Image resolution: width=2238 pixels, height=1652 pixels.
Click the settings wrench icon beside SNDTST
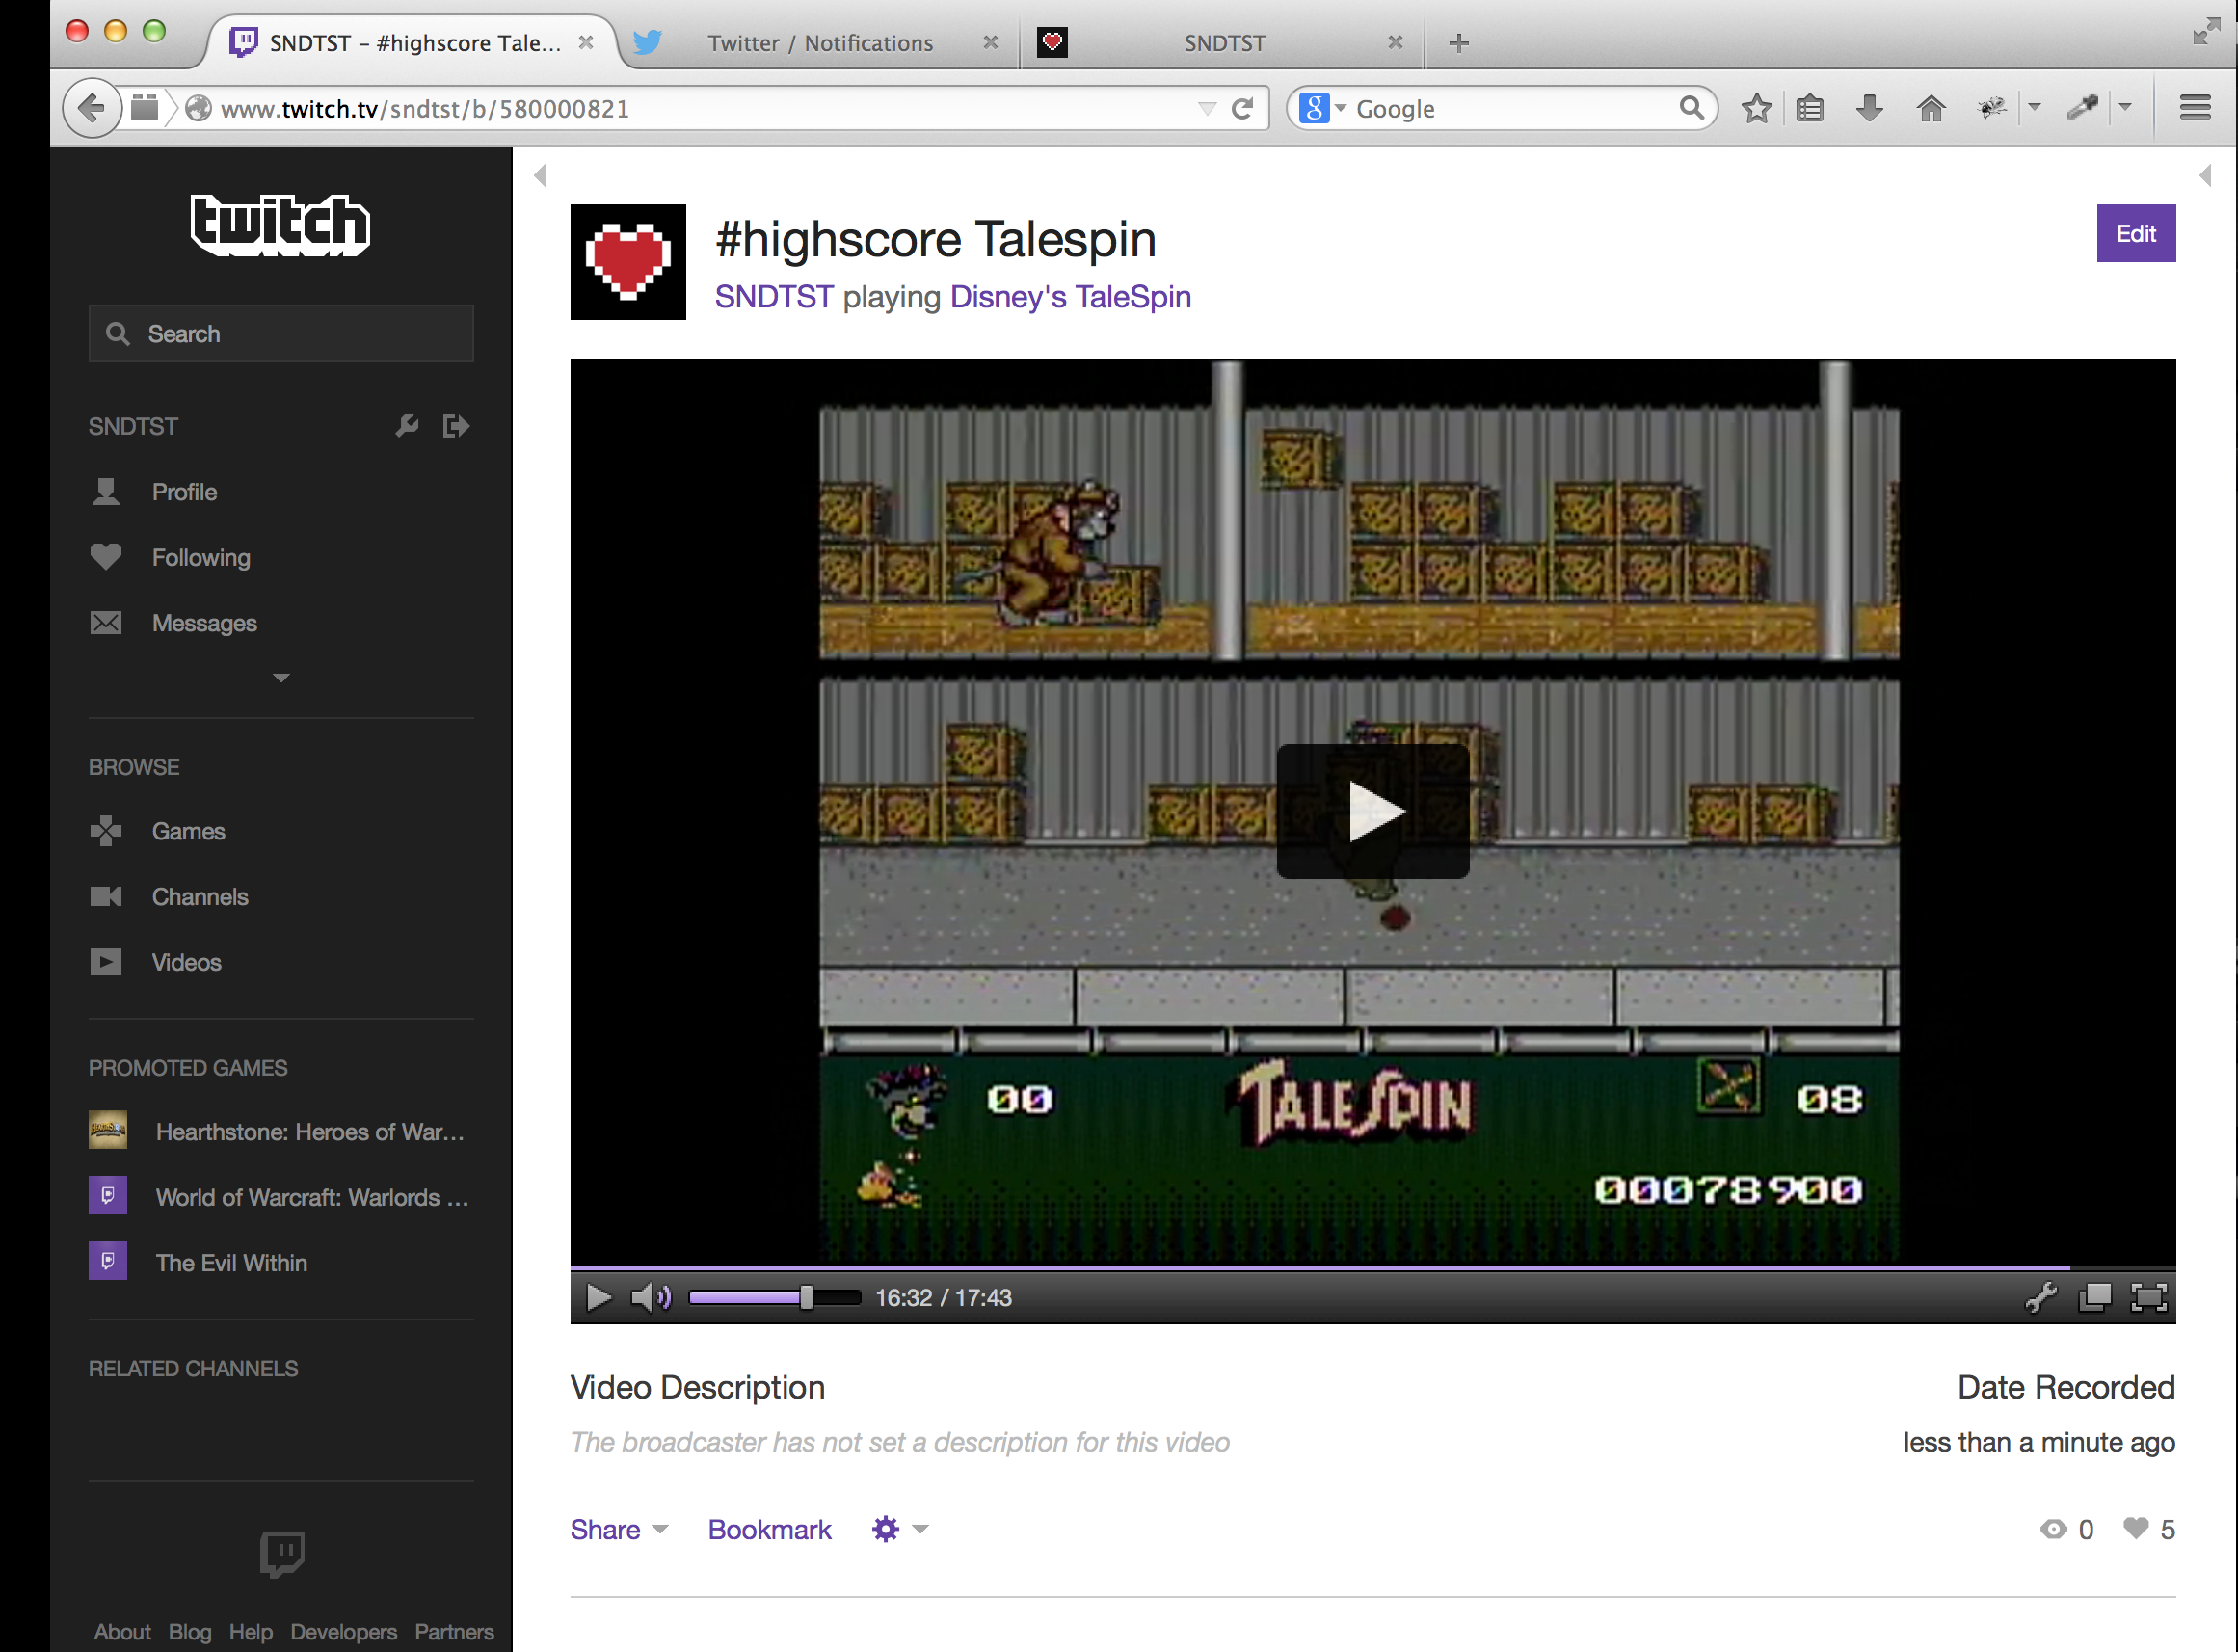pos(406,426)
